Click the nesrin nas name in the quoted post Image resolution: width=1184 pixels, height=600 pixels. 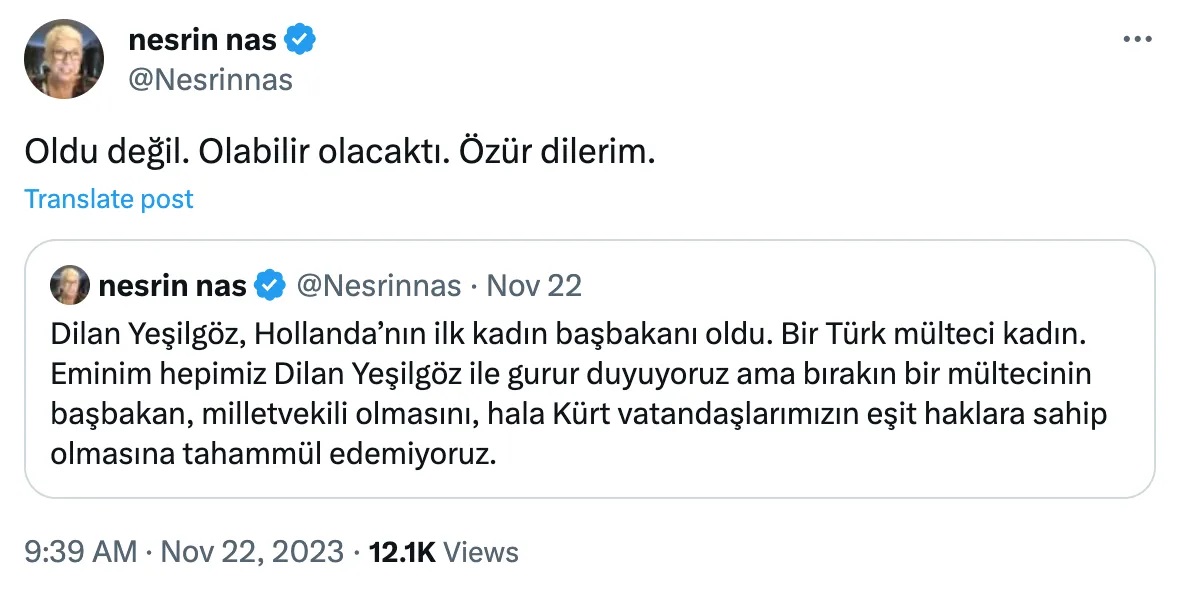[x=172, y=287]
